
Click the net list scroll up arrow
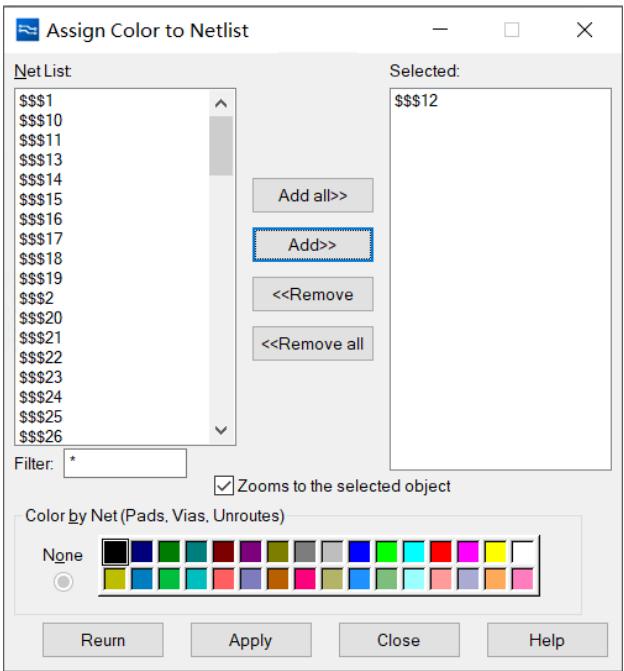(221, 103)
